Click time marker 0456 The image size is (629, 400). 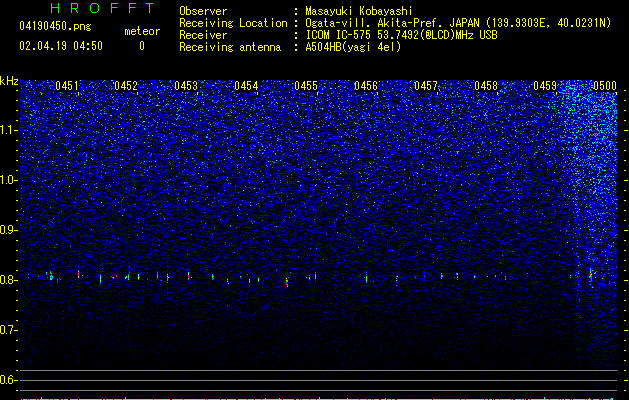(366, 86)
